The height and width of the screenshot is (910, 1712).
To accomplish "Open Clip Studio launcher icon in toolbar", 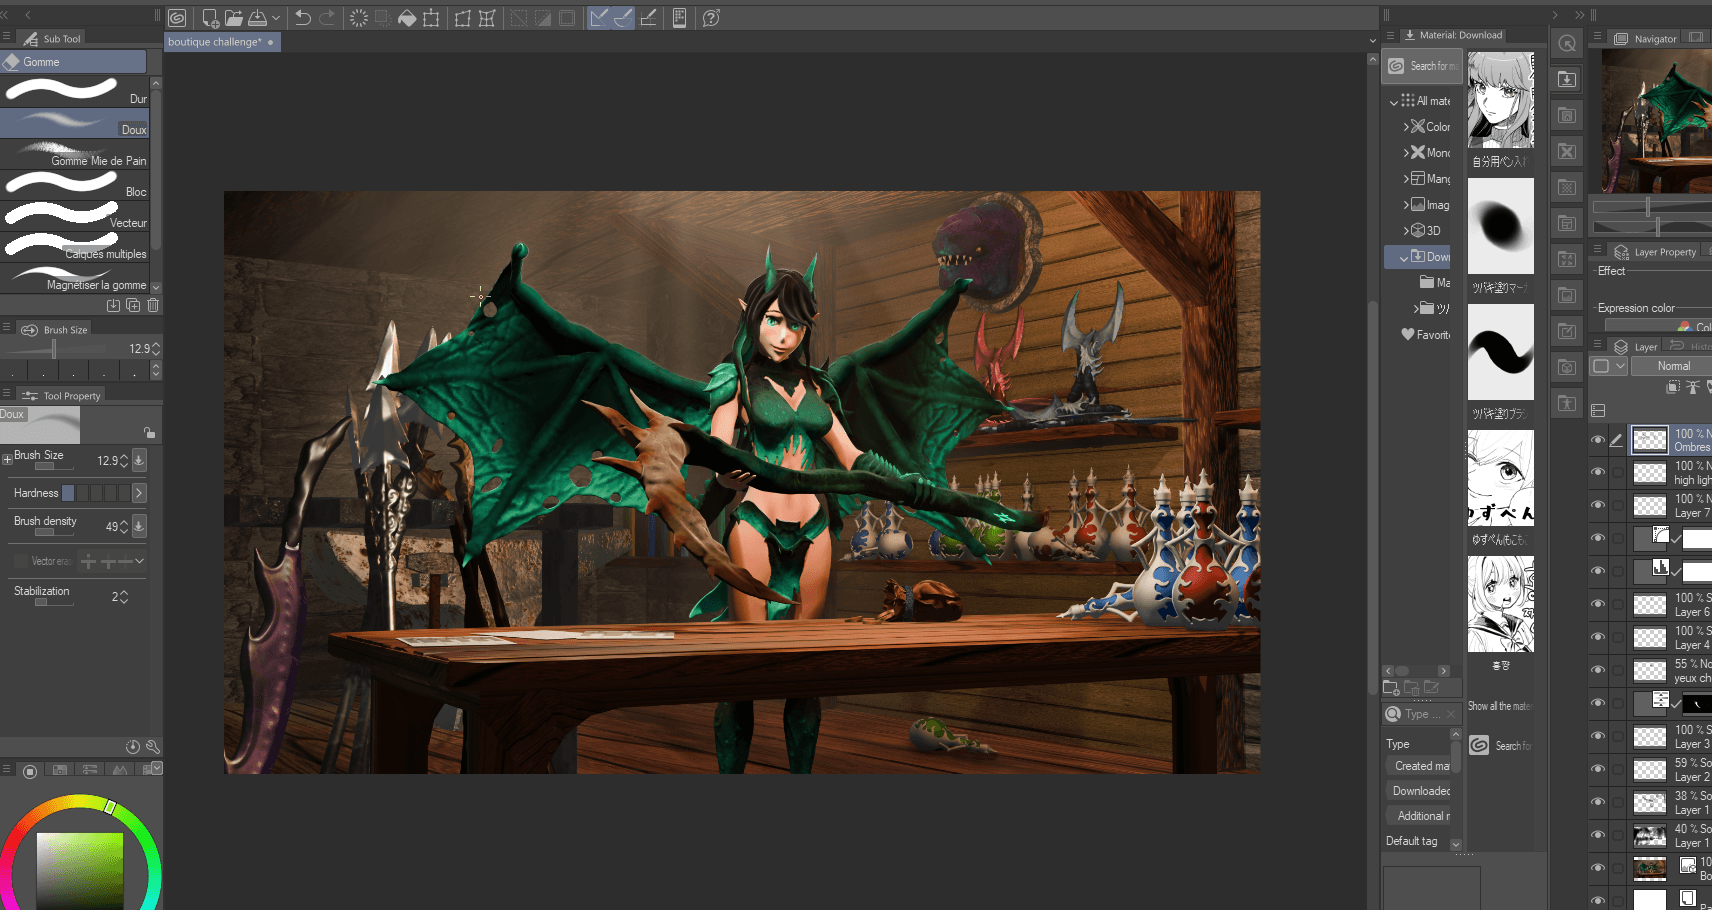I will coord(177,18).
